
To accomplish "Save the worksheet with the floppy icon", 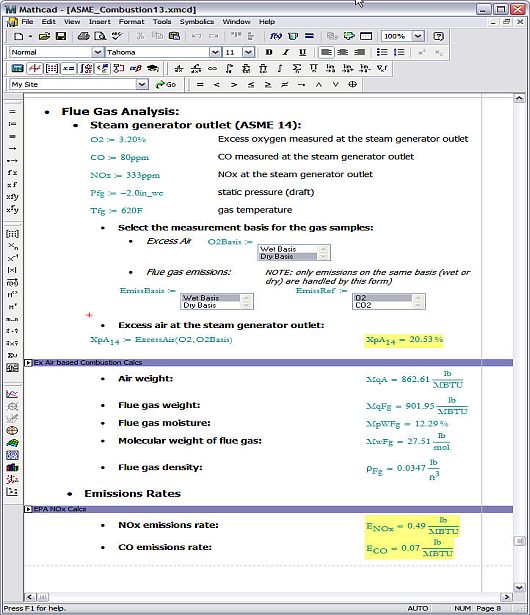I will 61,36.
